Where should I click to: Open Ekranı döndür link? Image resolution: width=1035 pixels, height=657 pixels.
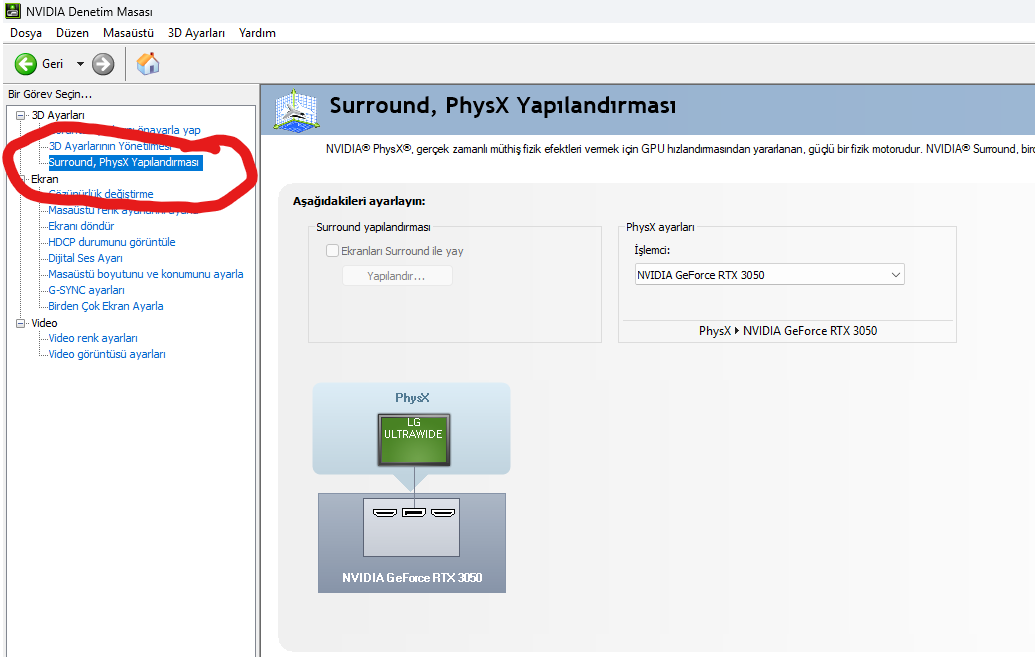(81, 226)
